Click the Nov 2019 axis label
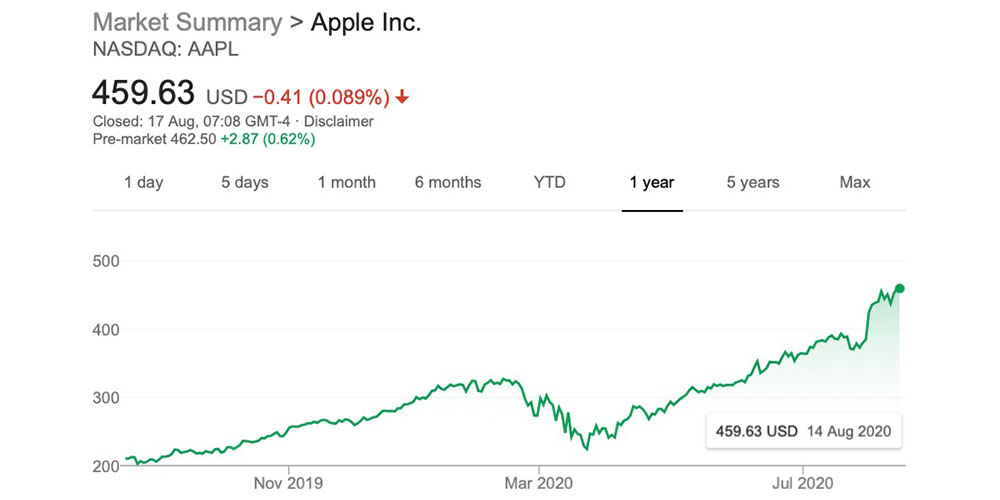The height and width of the screenshot is (500, 1000). click(288, 483)
